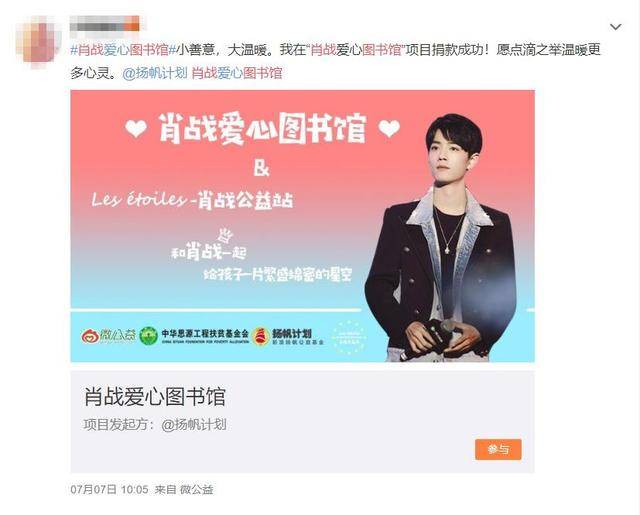This screenshot has width=640, height=515.
Task: Open the 07月07日 10:05 timestamp
Action: pyautogui.click(x=109, y=489)
